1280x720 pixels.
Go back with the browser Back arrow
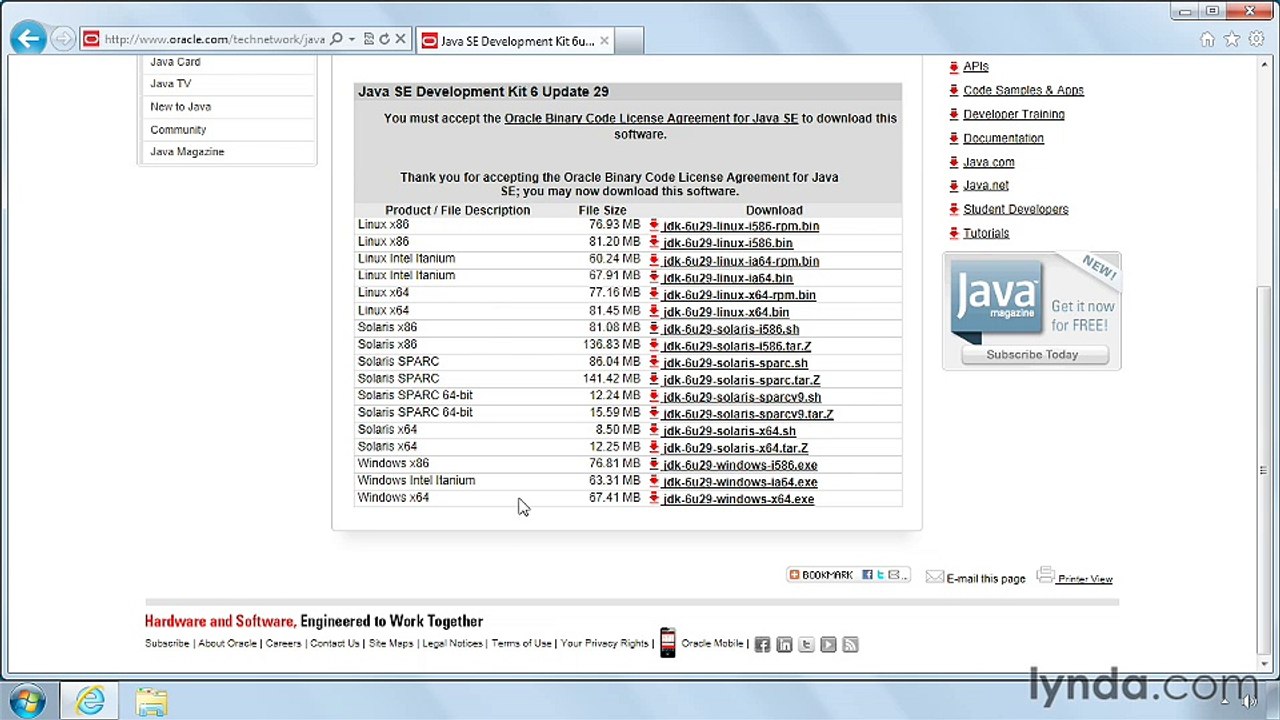click(x=28, y=39)
